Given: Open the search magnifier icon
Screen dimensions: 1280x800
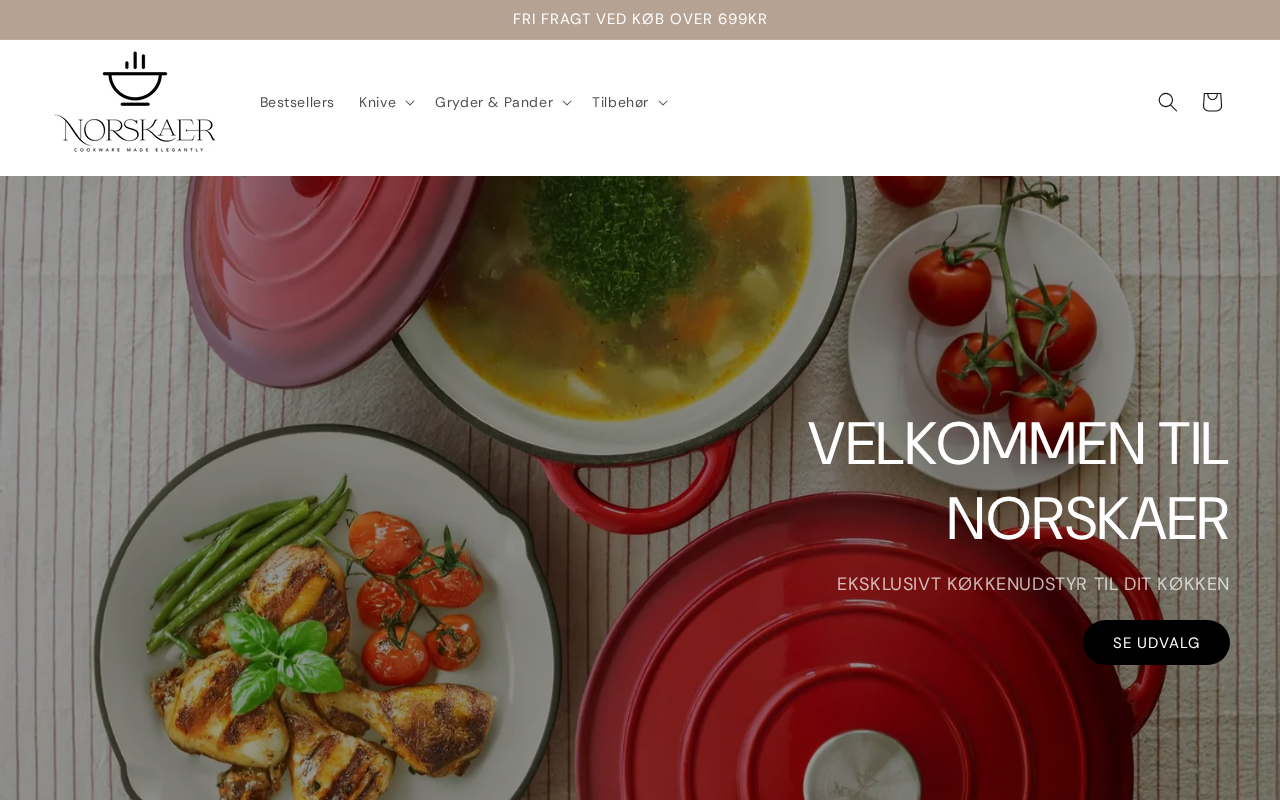Looking at the screenshot, I should click(1167, 102).
